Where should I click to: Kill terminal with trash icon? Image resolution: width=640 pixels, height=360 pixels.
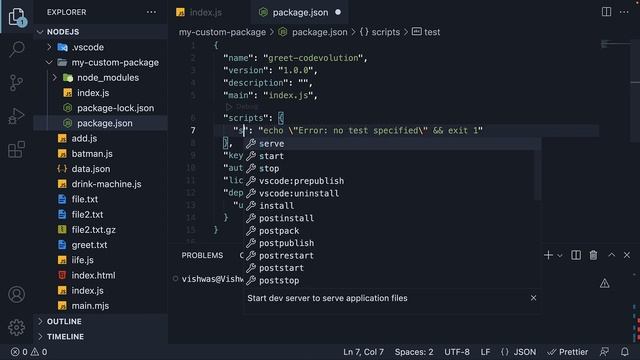593,255
